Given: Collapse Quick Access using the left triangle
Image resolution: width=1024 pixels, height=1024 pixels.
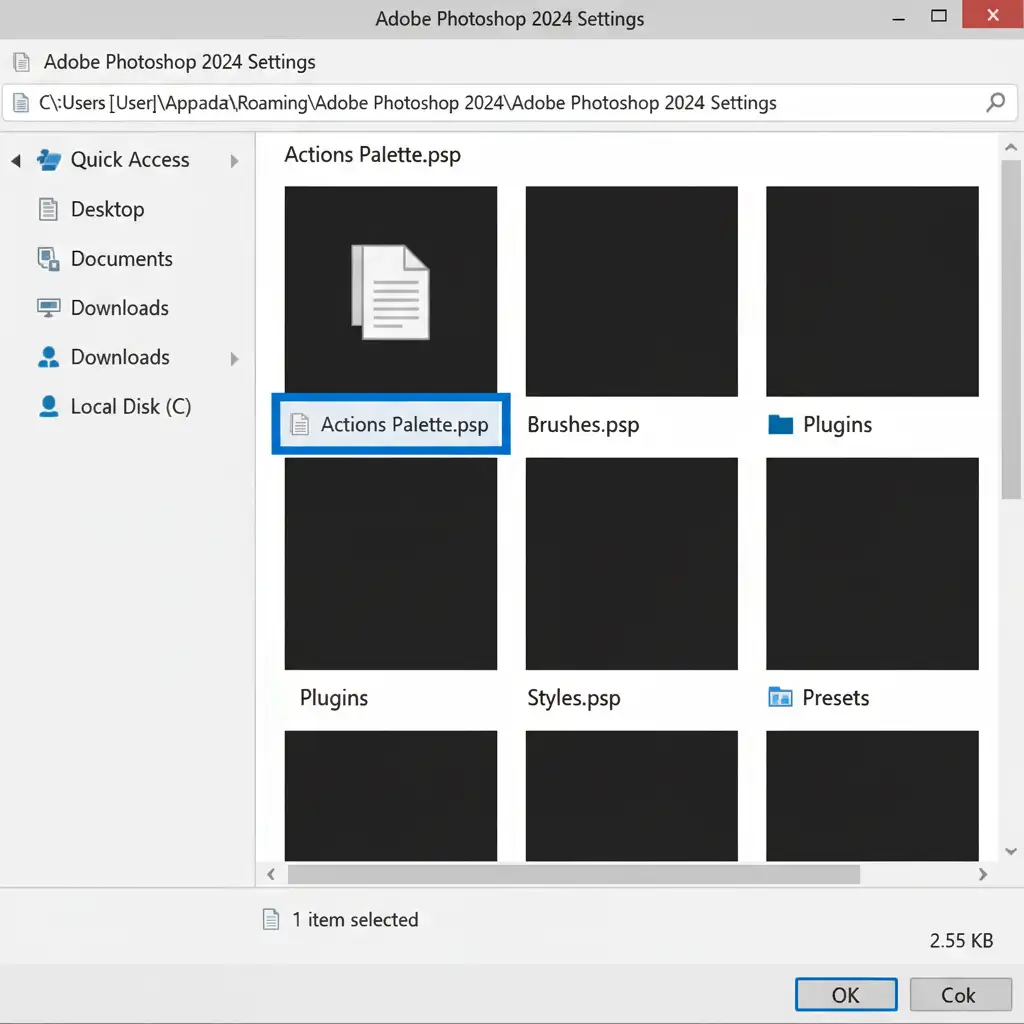Looking at the screenshot, I should click(16, 160).
